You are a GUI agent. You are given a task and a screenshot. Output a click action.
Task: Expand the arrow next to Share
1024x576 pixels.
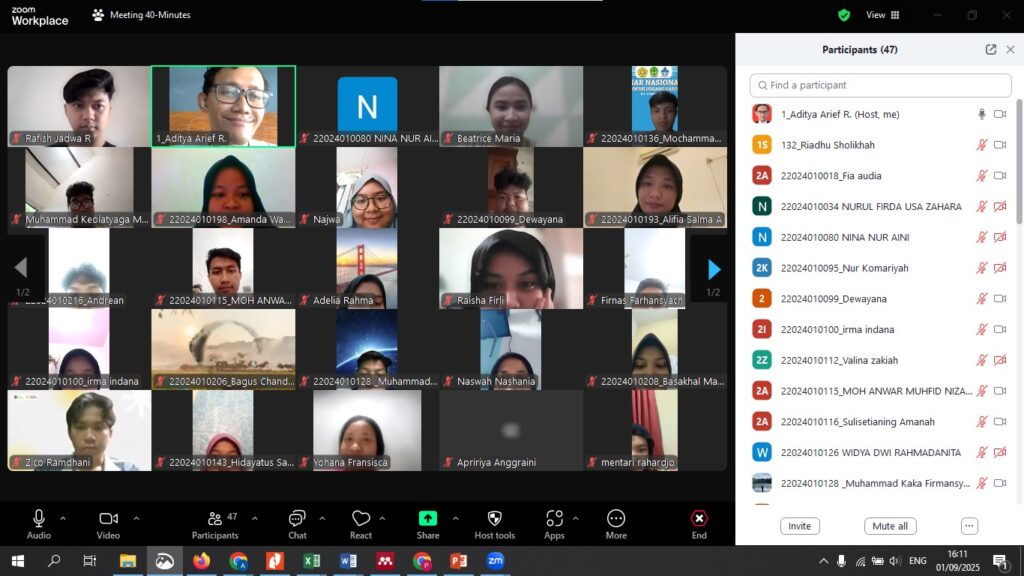coord(455,519)
